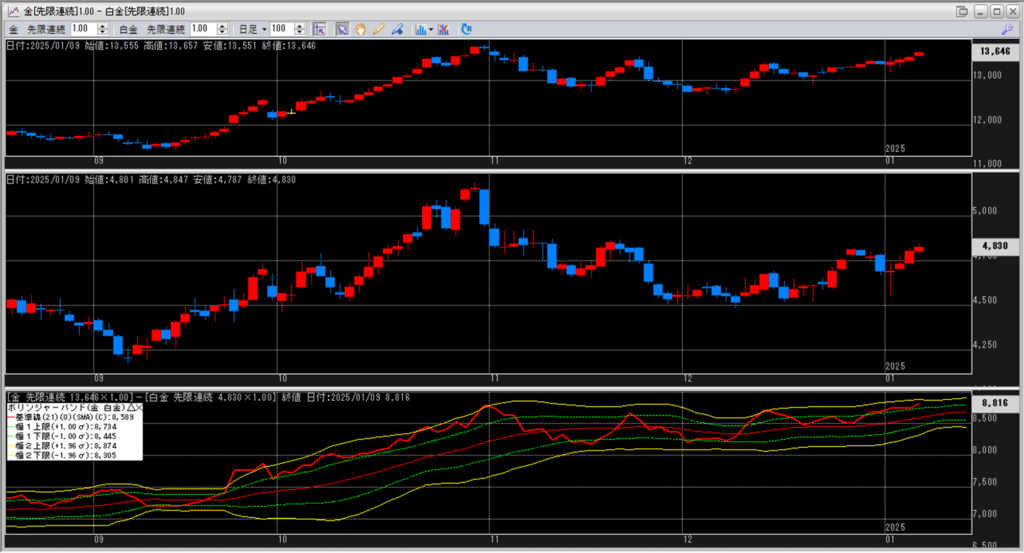Click the 13,646 current price marker on gold chart
The width and height of the screenshot is (1024, 553).
click(x=995, y=51)
